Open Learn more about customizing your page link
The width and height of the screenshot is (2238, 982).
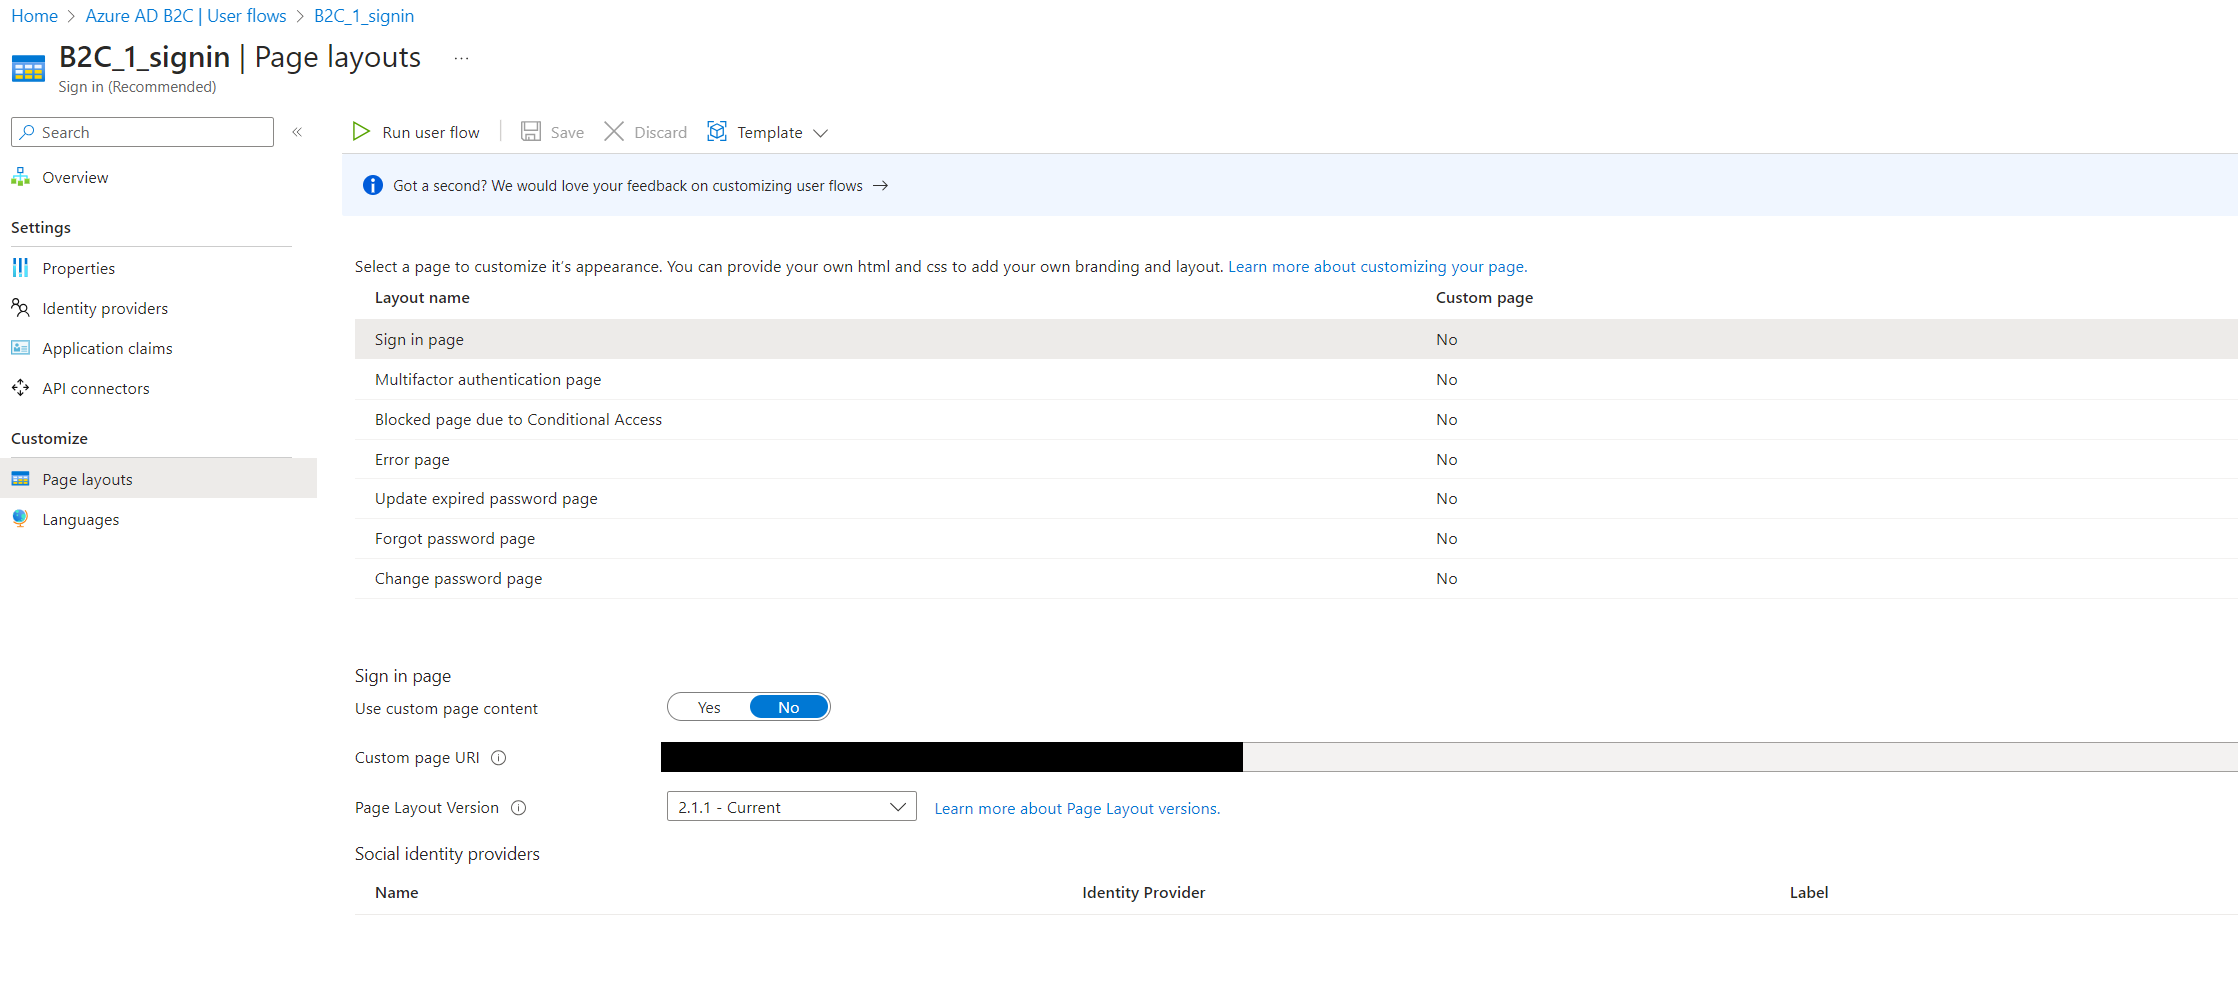pos(1377,266)
